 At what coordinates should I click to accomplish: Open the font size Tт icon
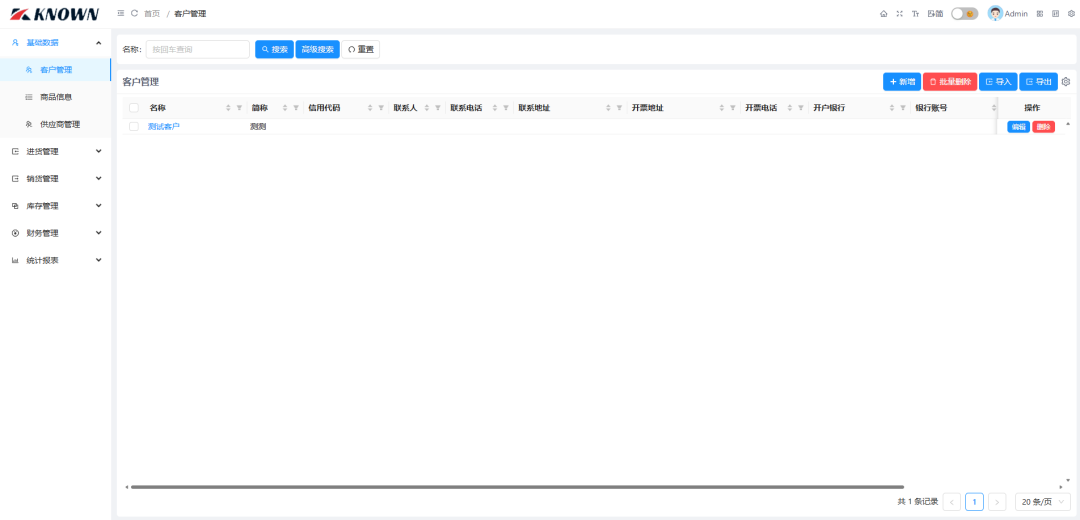(915, 14)
